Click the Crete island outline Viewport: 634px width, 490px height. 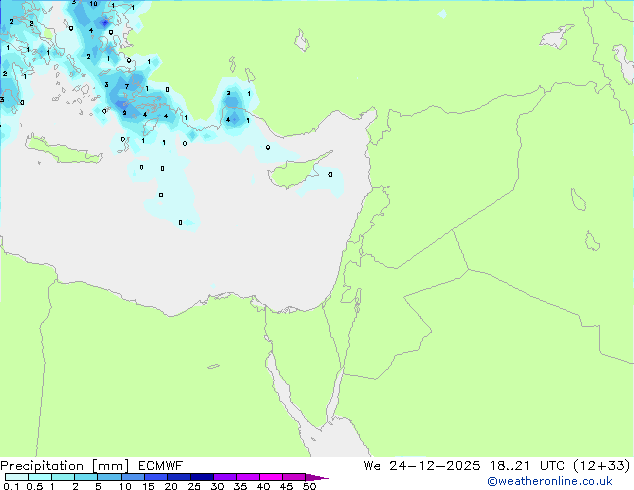[x=64, y=149]
